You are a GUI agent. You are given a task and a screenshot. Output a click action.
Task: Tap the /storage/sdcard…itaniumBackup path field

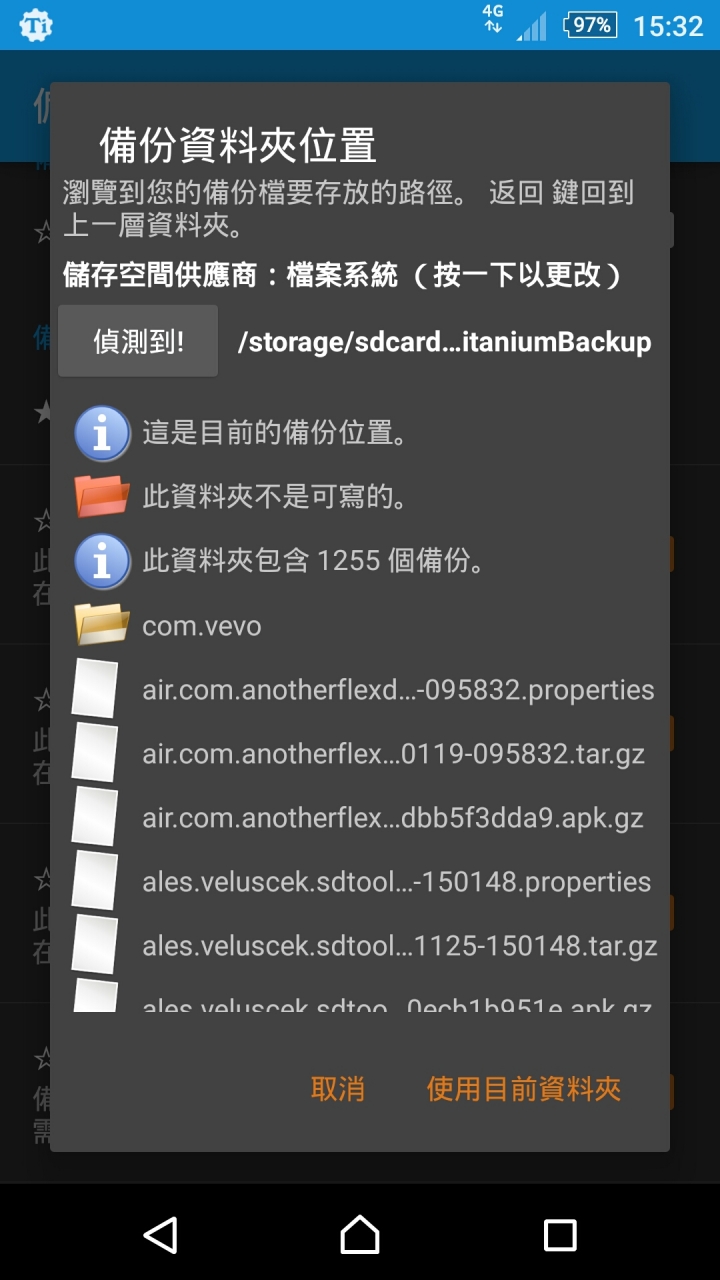444,342
